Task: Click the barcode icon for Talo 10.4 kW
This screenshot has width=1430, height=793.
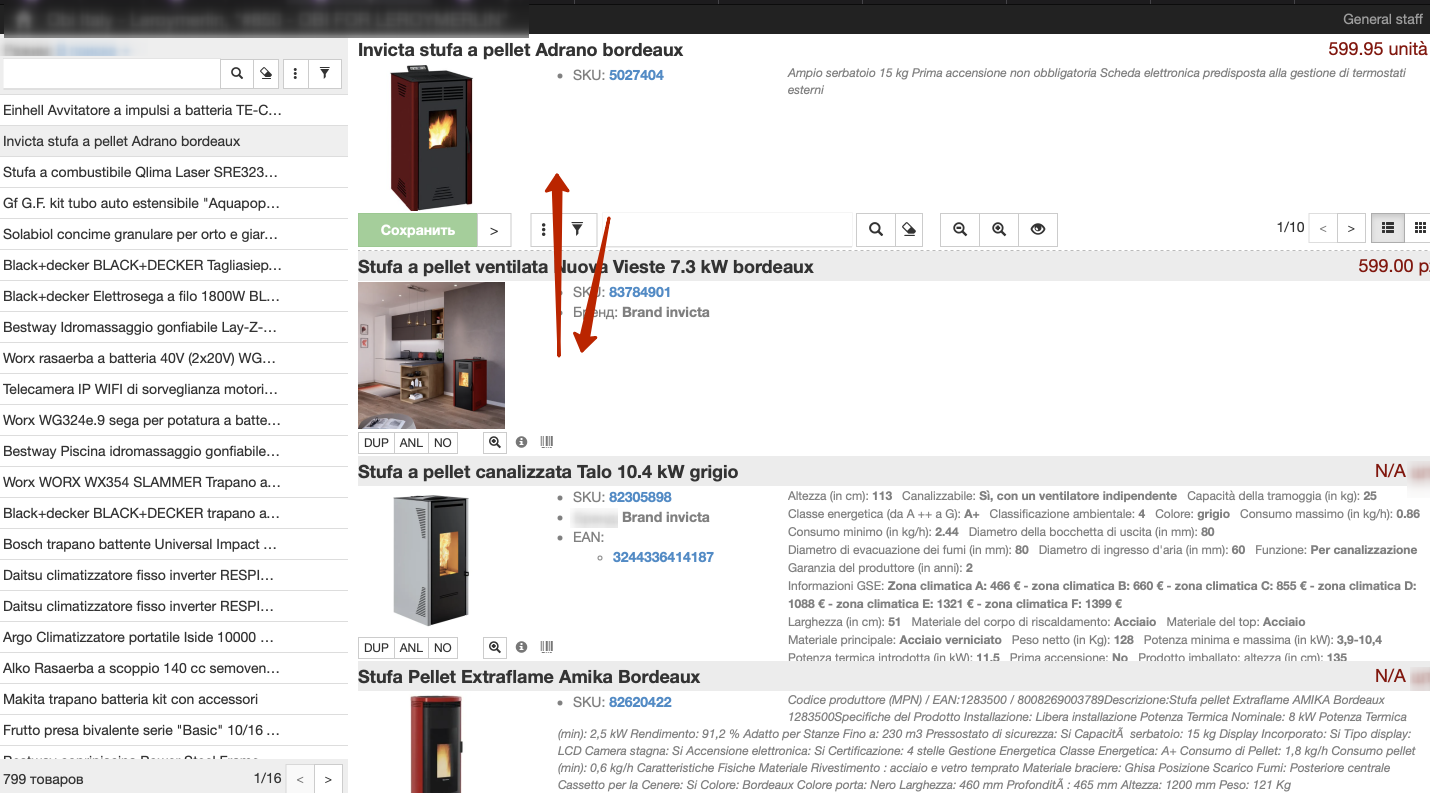Action: [x=547, y=647]
